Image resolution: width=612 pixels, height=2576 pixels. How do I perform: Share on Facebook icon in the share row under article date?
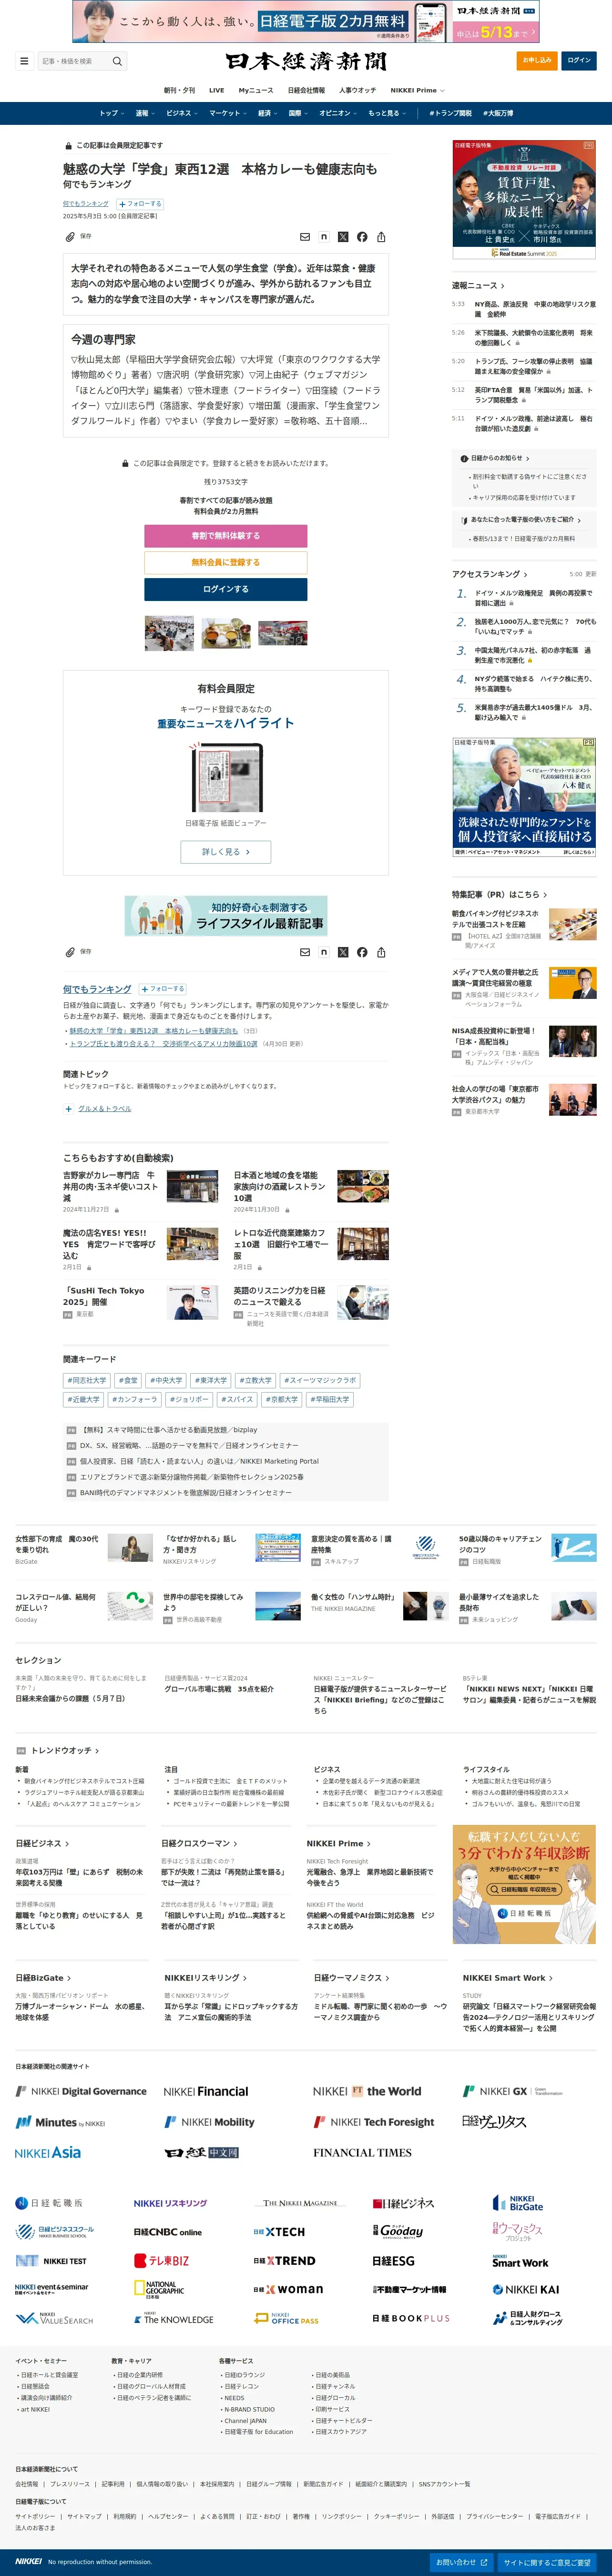(x=362, y=237)
